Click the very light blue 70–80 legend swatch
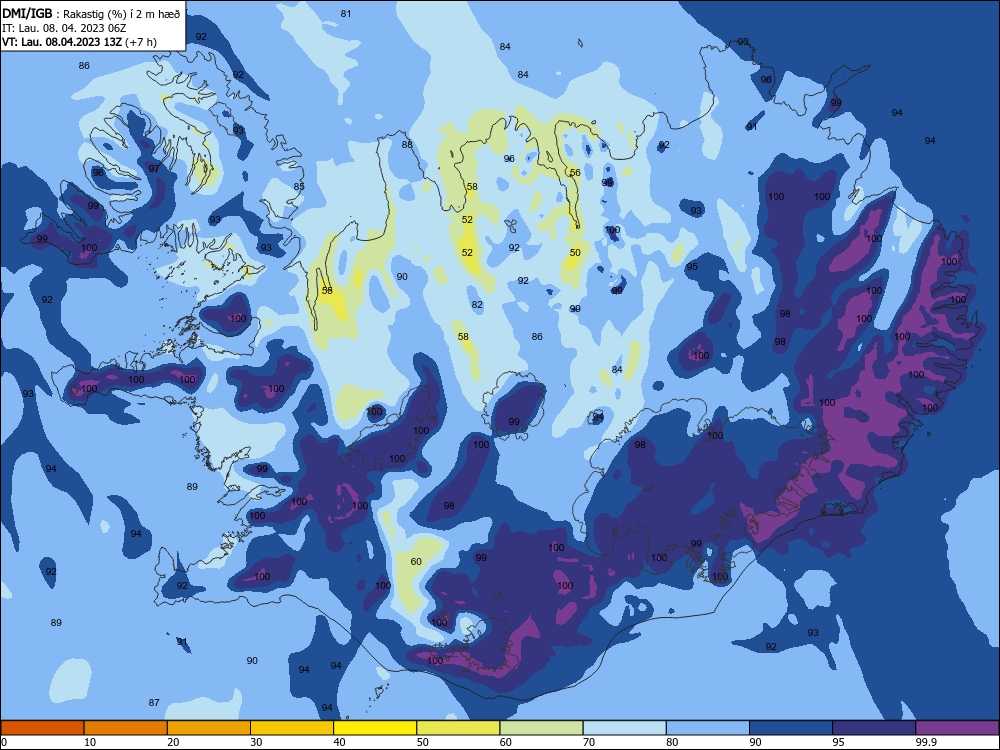Screen dimensions: 1000x750 [x=624, y=728]
